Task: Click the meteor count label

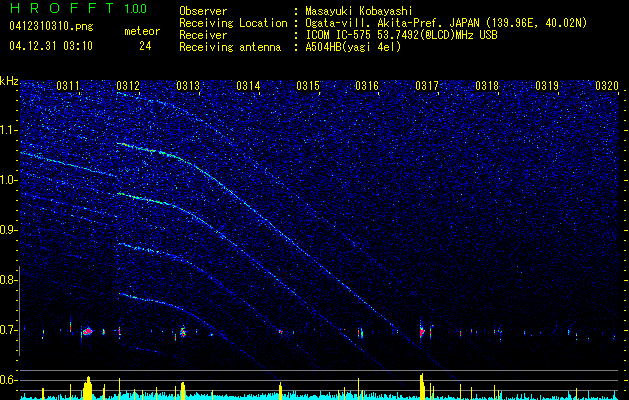Action: pyautogui.click(x=142, y=31)
